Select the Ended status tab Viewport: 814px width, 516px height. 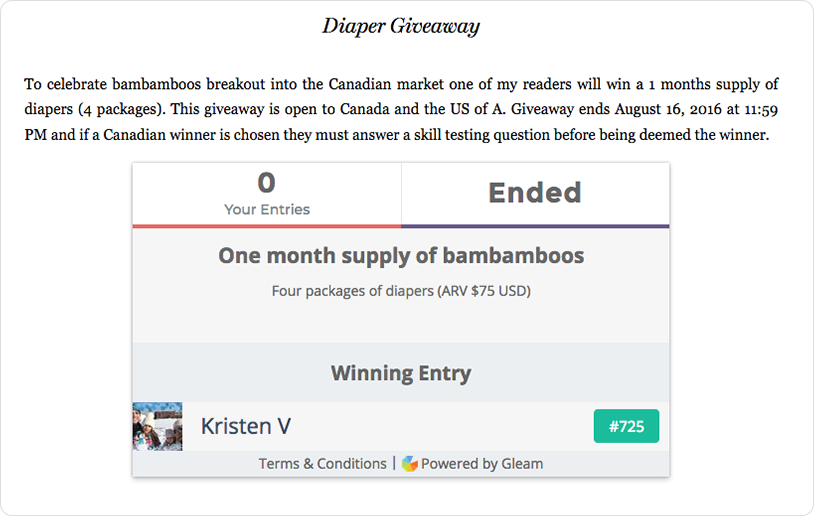pyautogui.click(x=535, y=192)
